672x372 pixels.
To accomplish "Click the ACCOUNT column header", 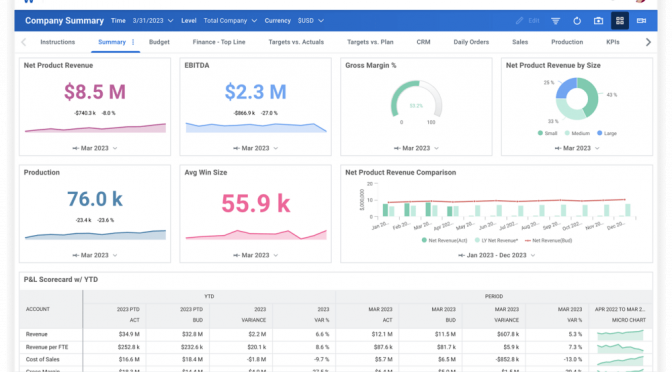I will 38,309.
